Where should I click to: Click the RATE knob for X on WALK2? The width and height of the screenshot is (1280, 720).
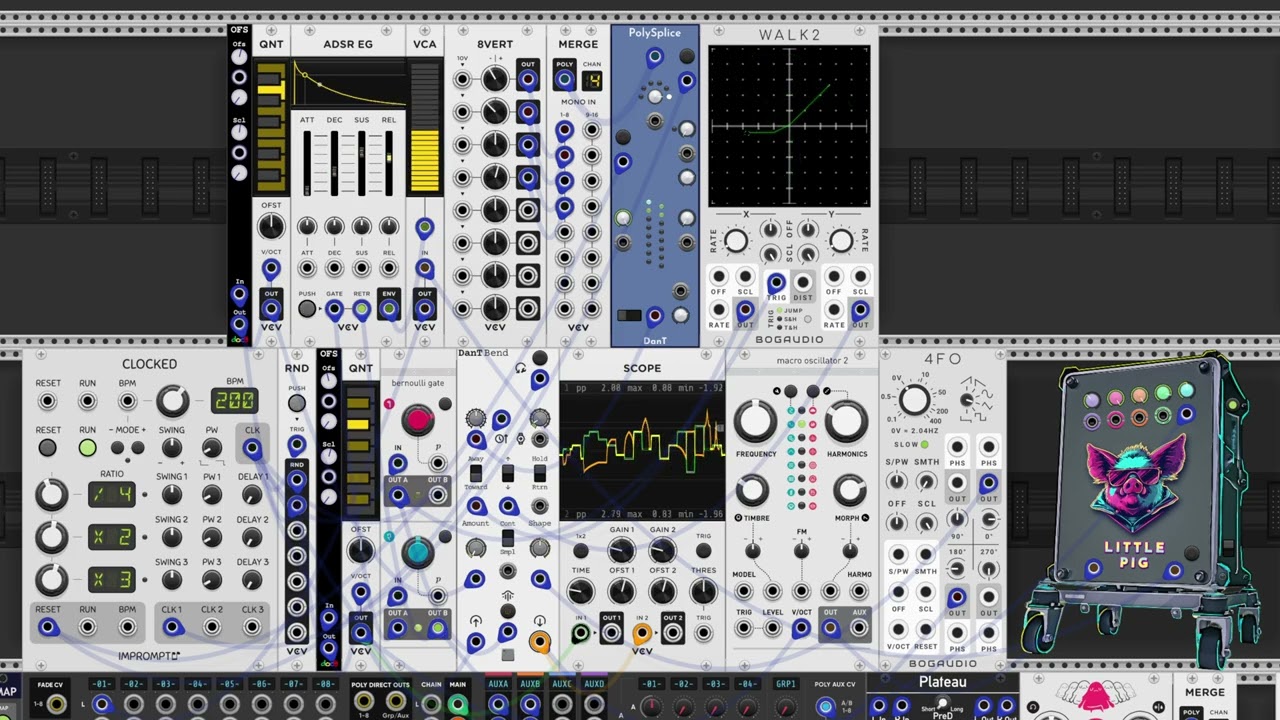[736, 240]
